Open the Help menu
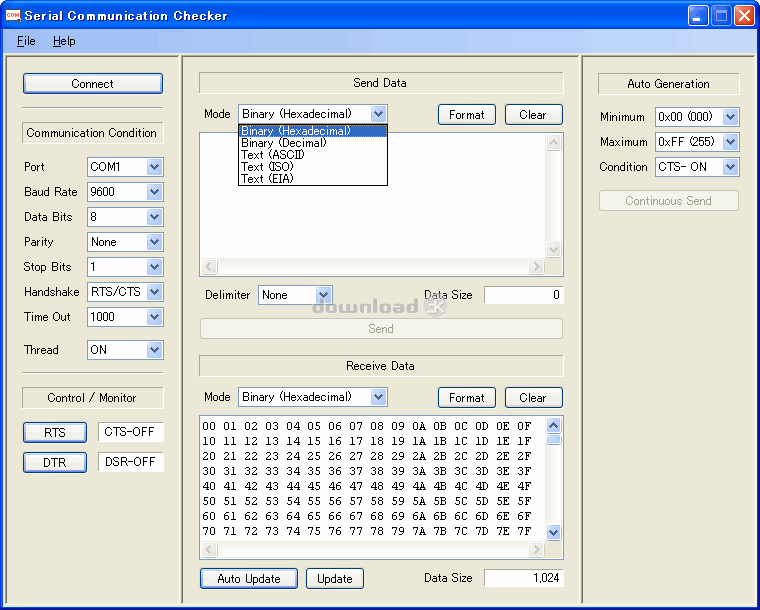The width and height of the screenshot is (760, 610). coord(64,41)
